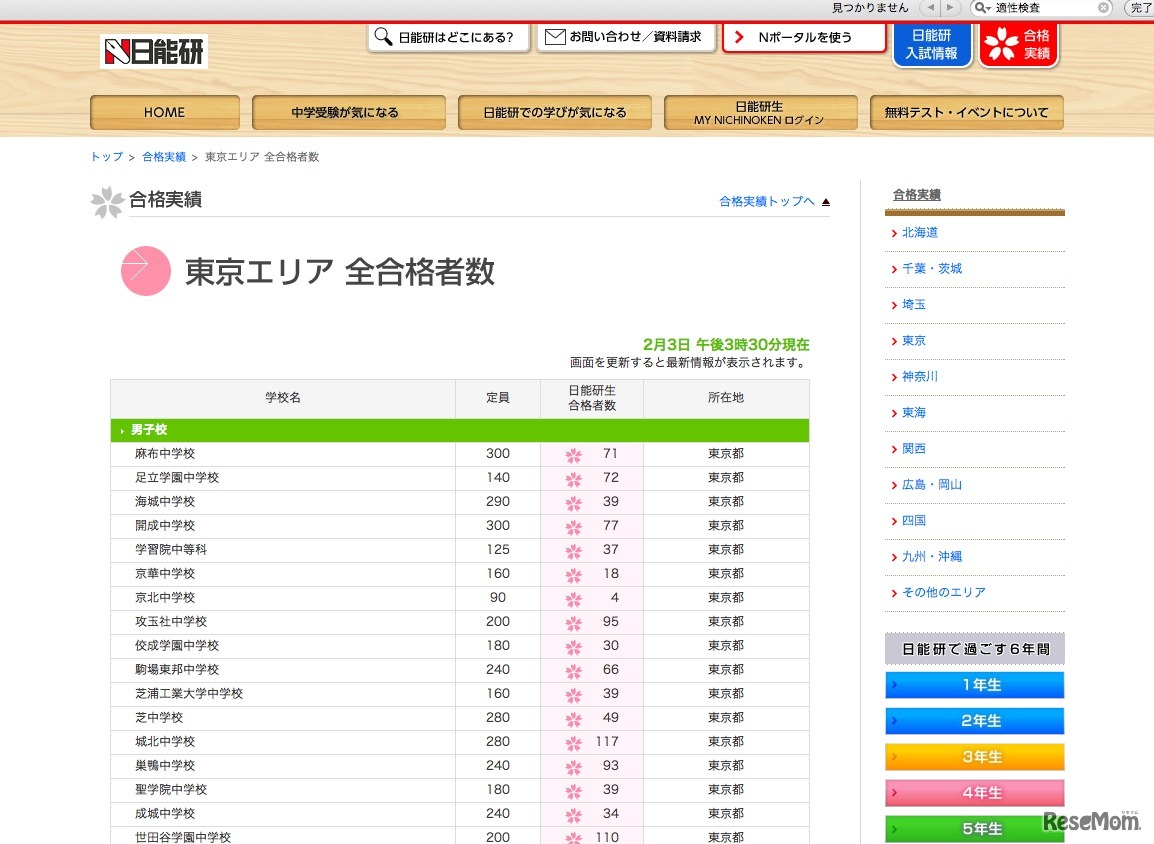Screen dimensions: 1154x844
Task: Open the 神奈川 area link in sidebar
Action: click(920, 377)
